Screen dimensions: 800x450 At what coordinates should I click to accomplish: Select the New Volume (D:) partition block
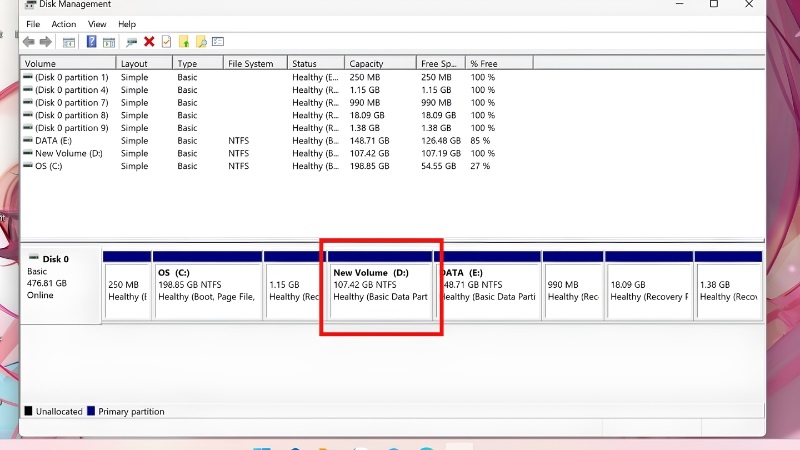click(380, 286)
